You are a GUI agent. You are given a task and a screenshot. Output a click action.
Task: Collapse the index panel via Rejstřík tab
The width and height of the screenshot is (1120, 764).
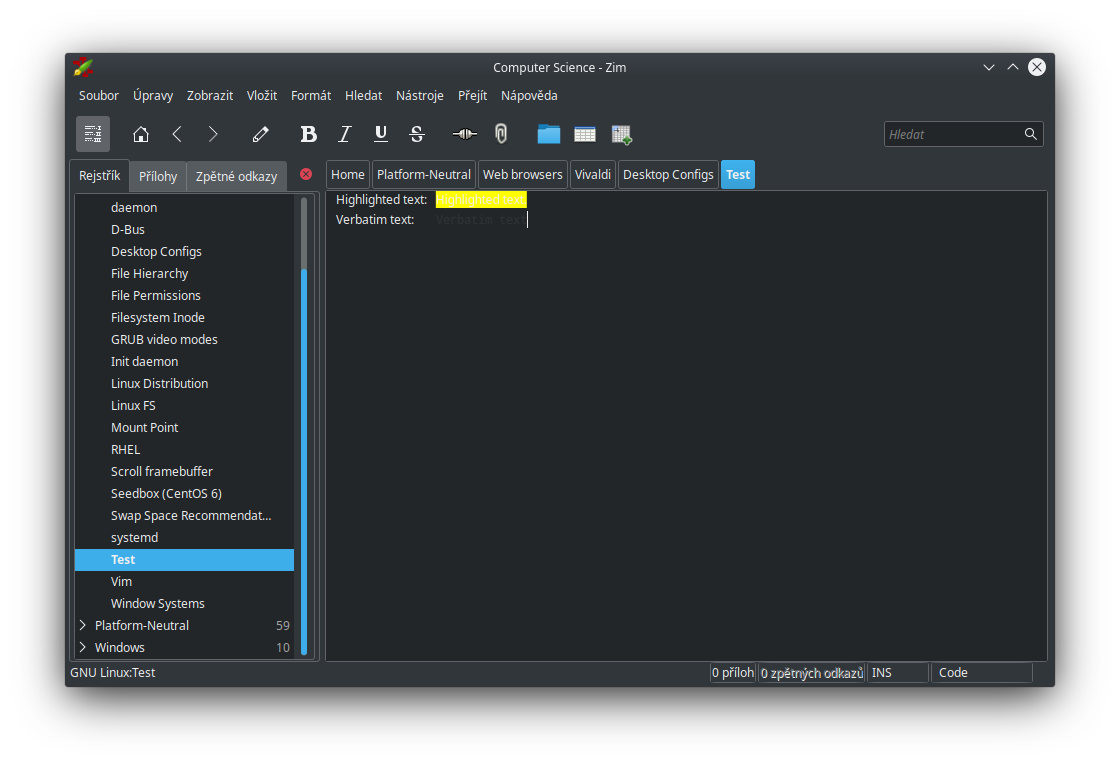point(99,175)
